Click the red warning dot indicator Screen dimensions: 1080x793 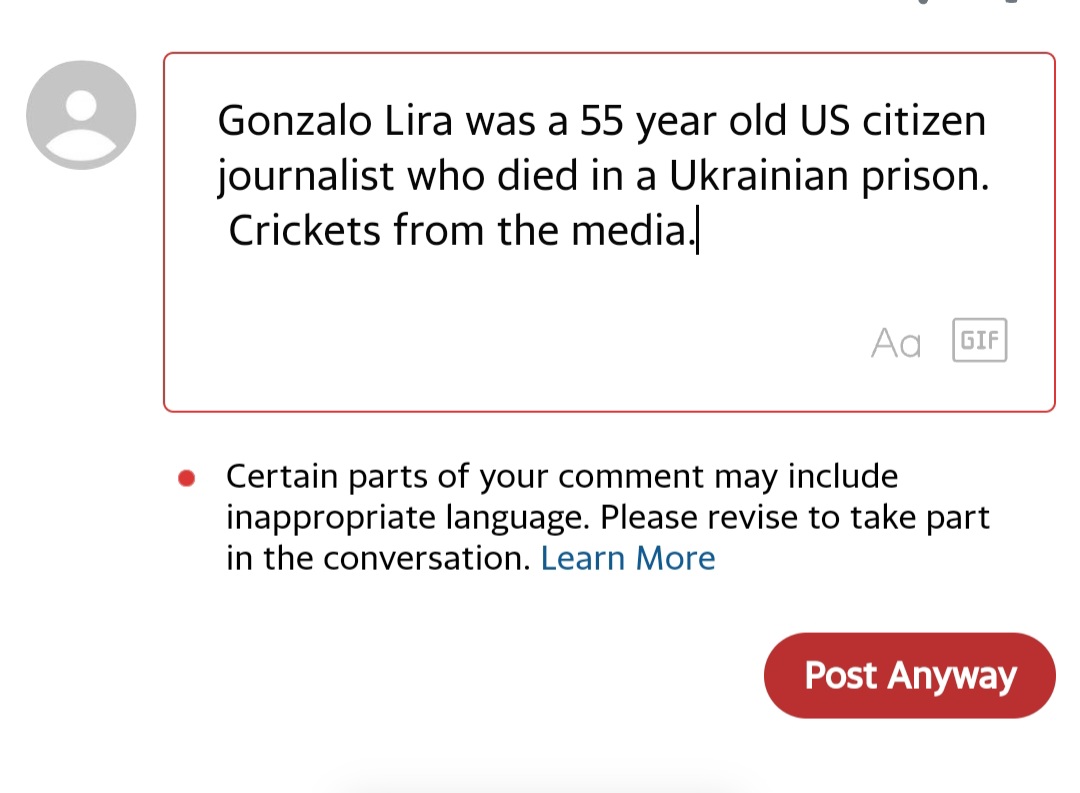tap(185, 479)
